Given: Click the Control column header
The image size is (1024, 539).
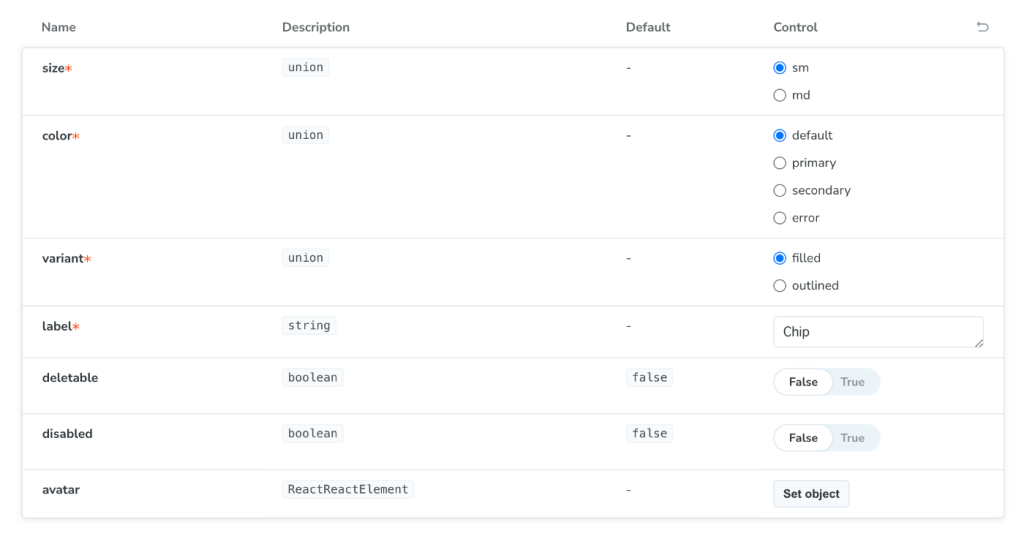Looking at the screenshot, I should (795, 27).
